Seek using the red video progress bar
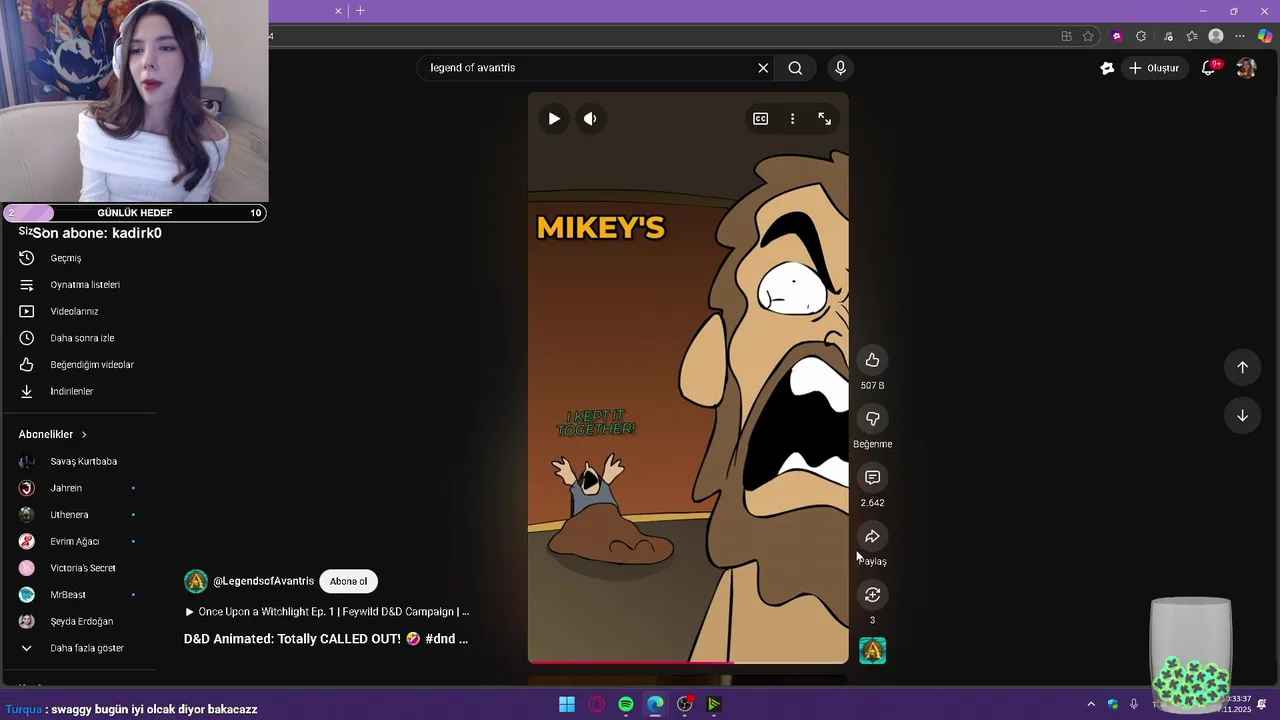 click(x=688, y=662)
